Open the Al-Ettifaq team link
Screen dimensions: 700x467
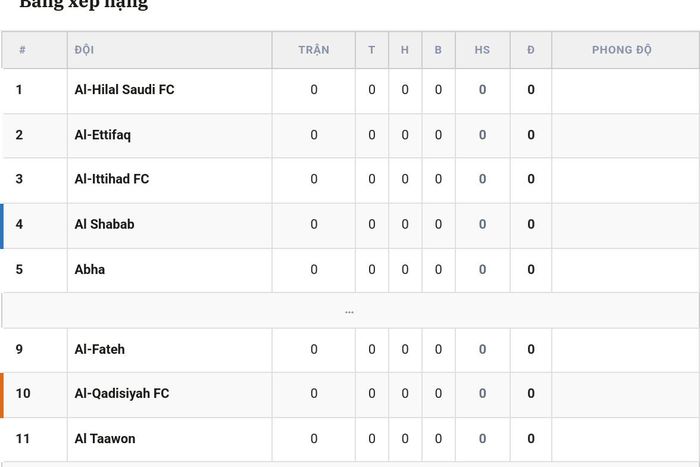click(103, 135)
